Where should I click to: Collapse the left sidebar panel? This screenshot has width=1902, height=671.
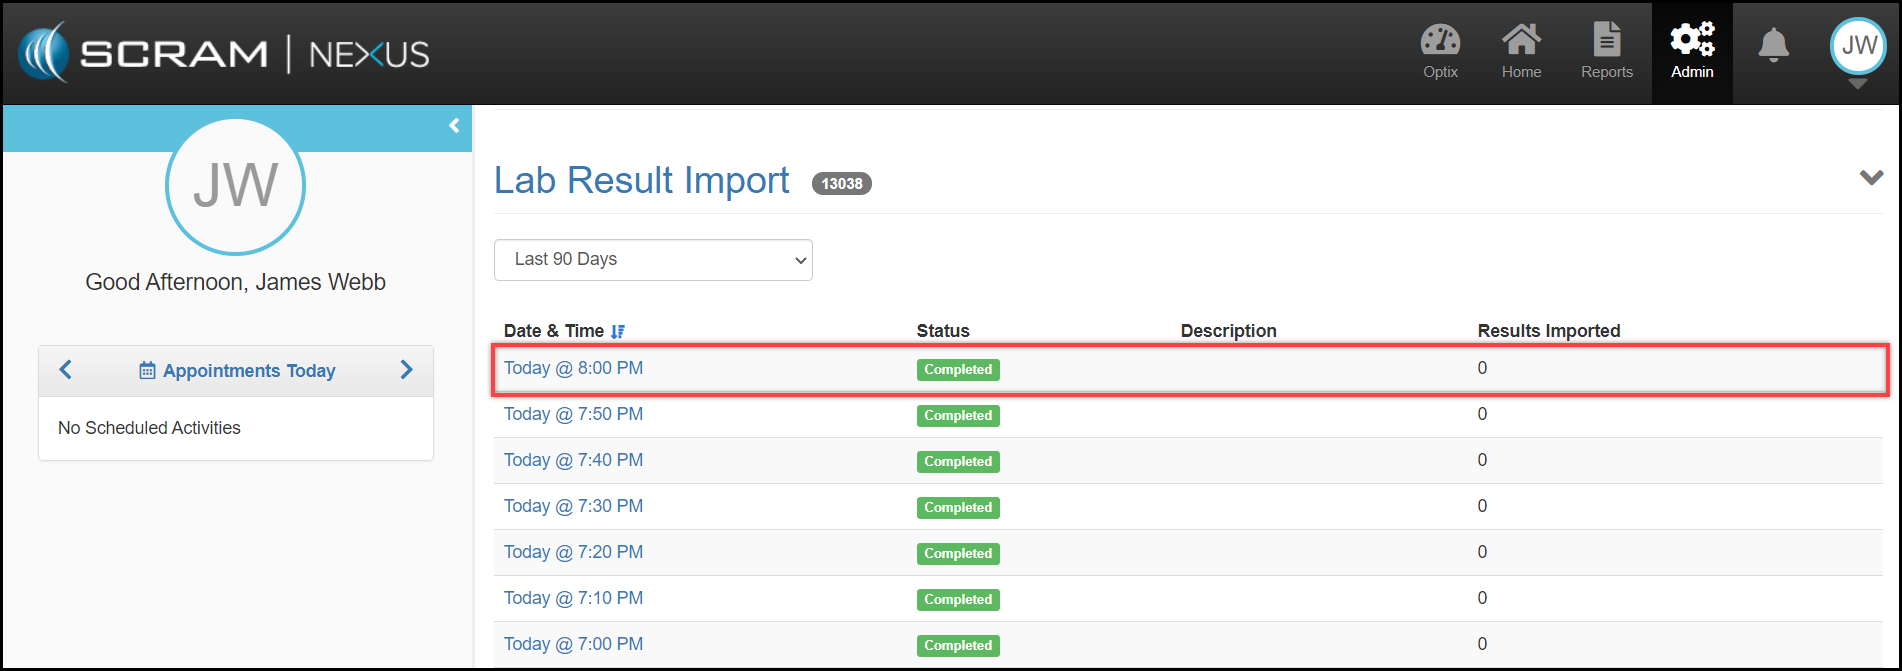click(454, 126)
